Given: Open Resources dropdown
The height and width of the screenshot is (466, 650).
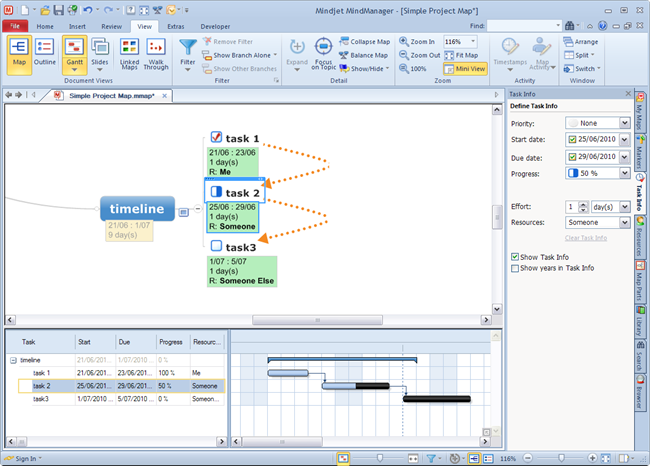Looking at the screenshot, I should 624,223.
